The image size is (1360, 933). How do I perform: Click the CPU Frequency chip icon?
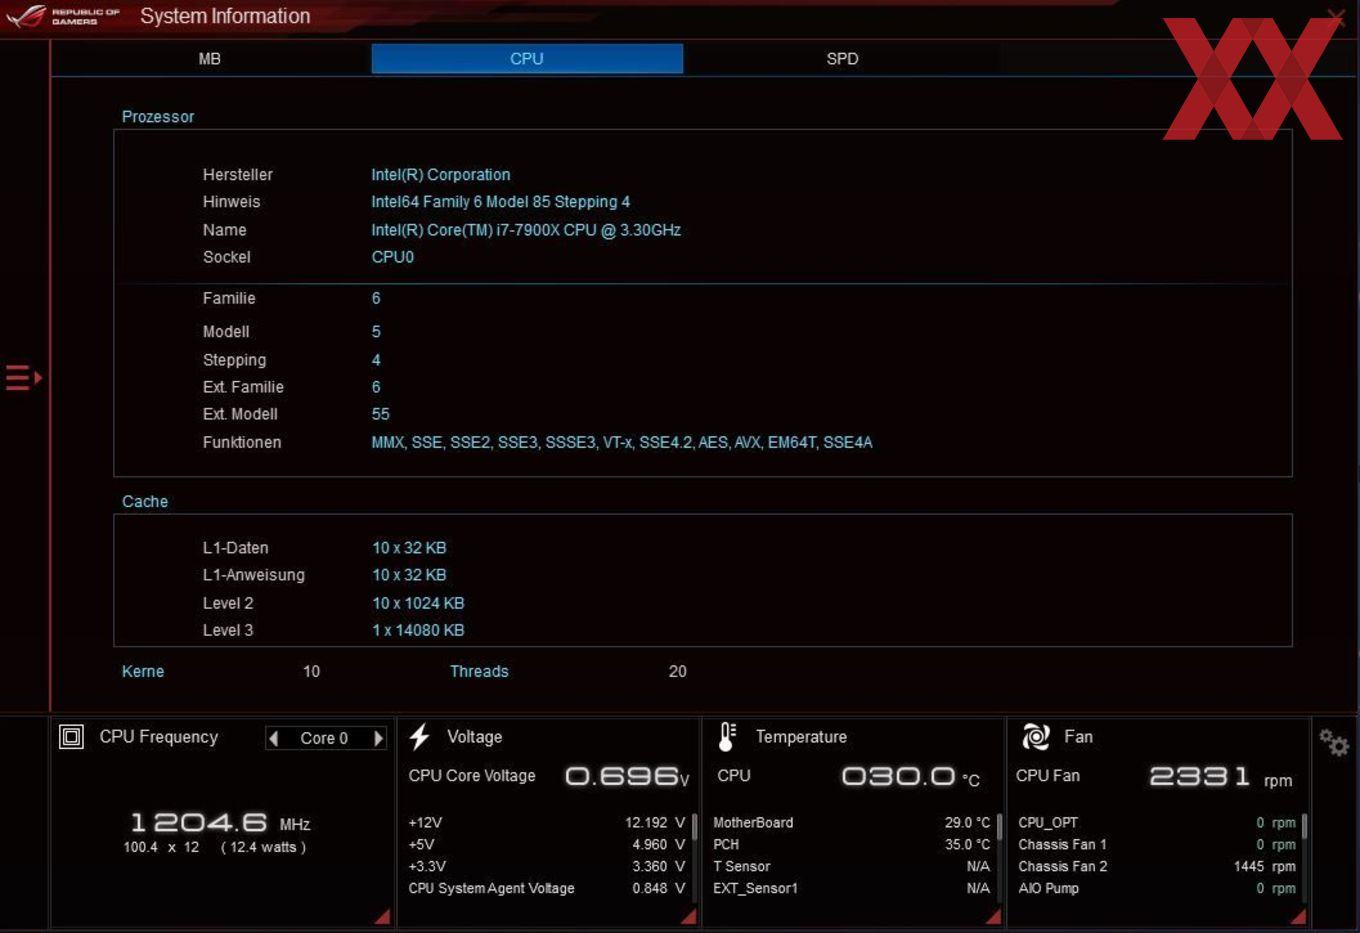pos(71,737)
